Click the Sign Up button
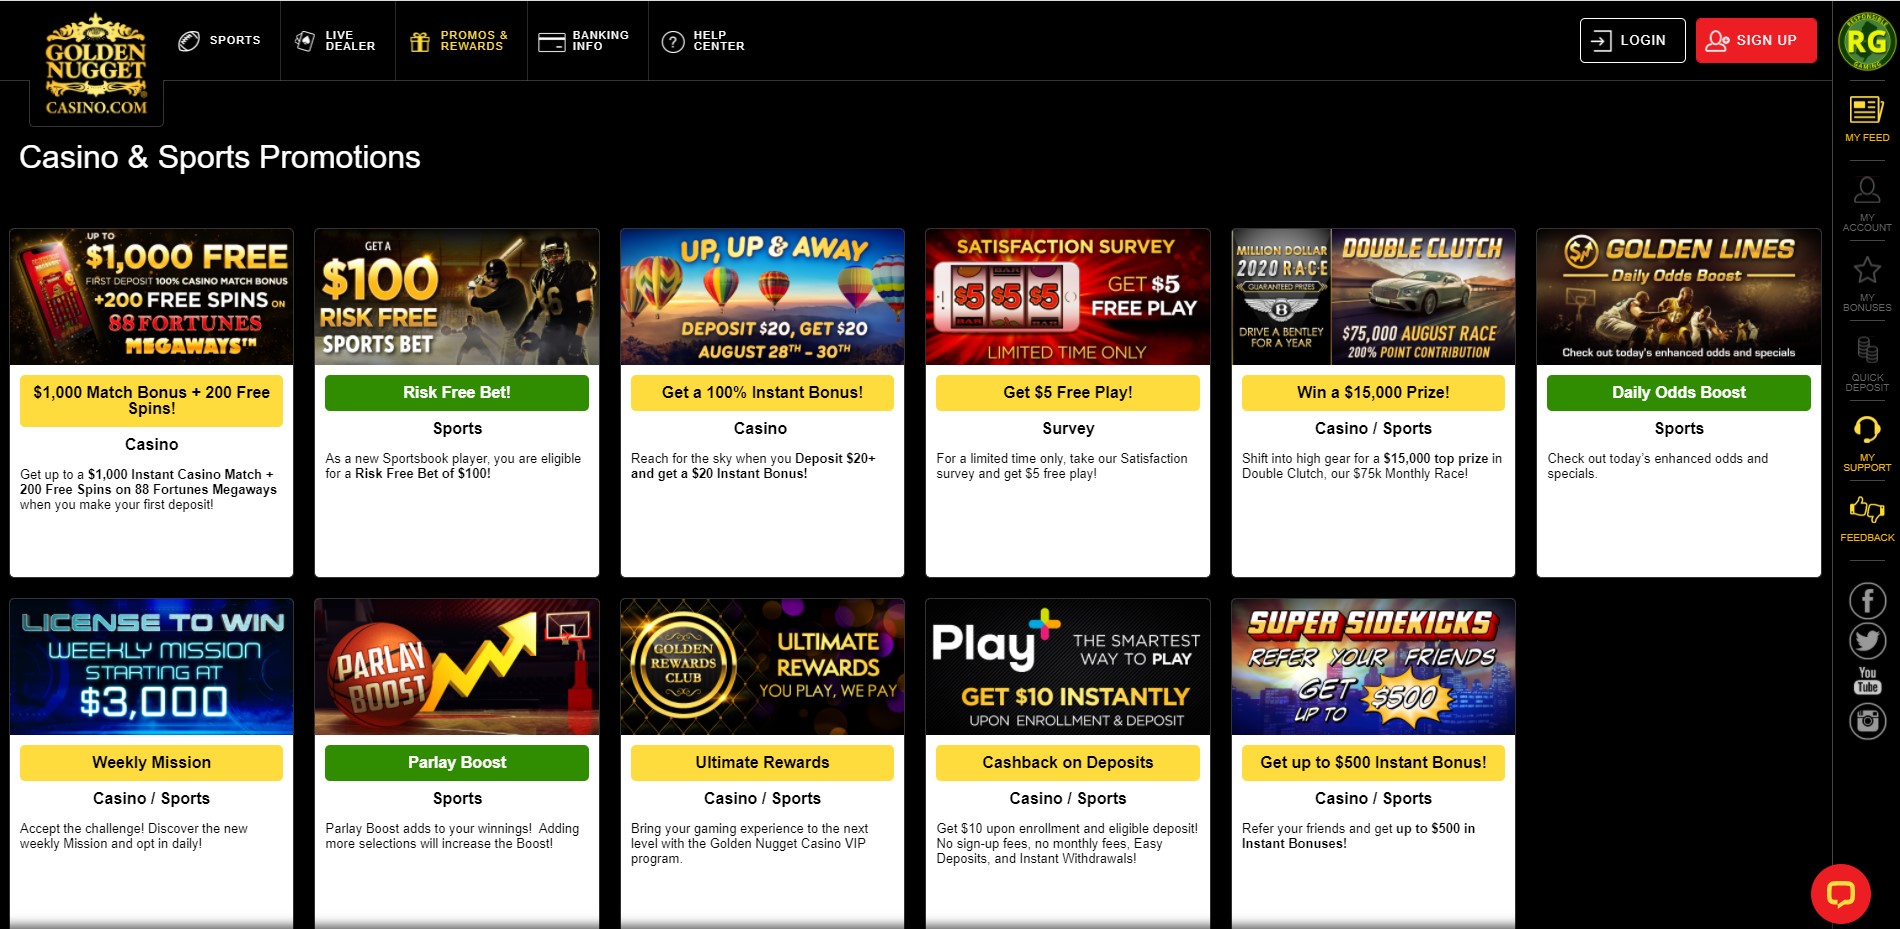The height and width of the screenshot is (929, 1900). (x=1756, y=40)
